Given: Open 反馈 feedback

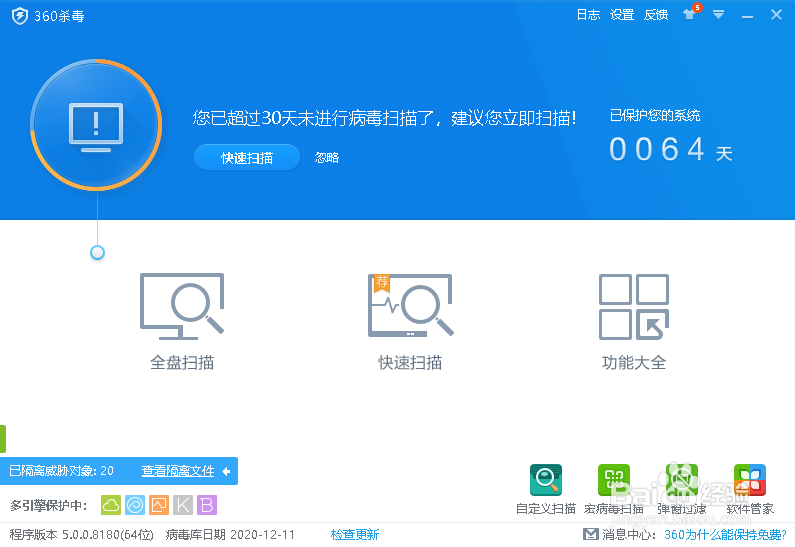Looking at the screenshot, I should (656, 15).
